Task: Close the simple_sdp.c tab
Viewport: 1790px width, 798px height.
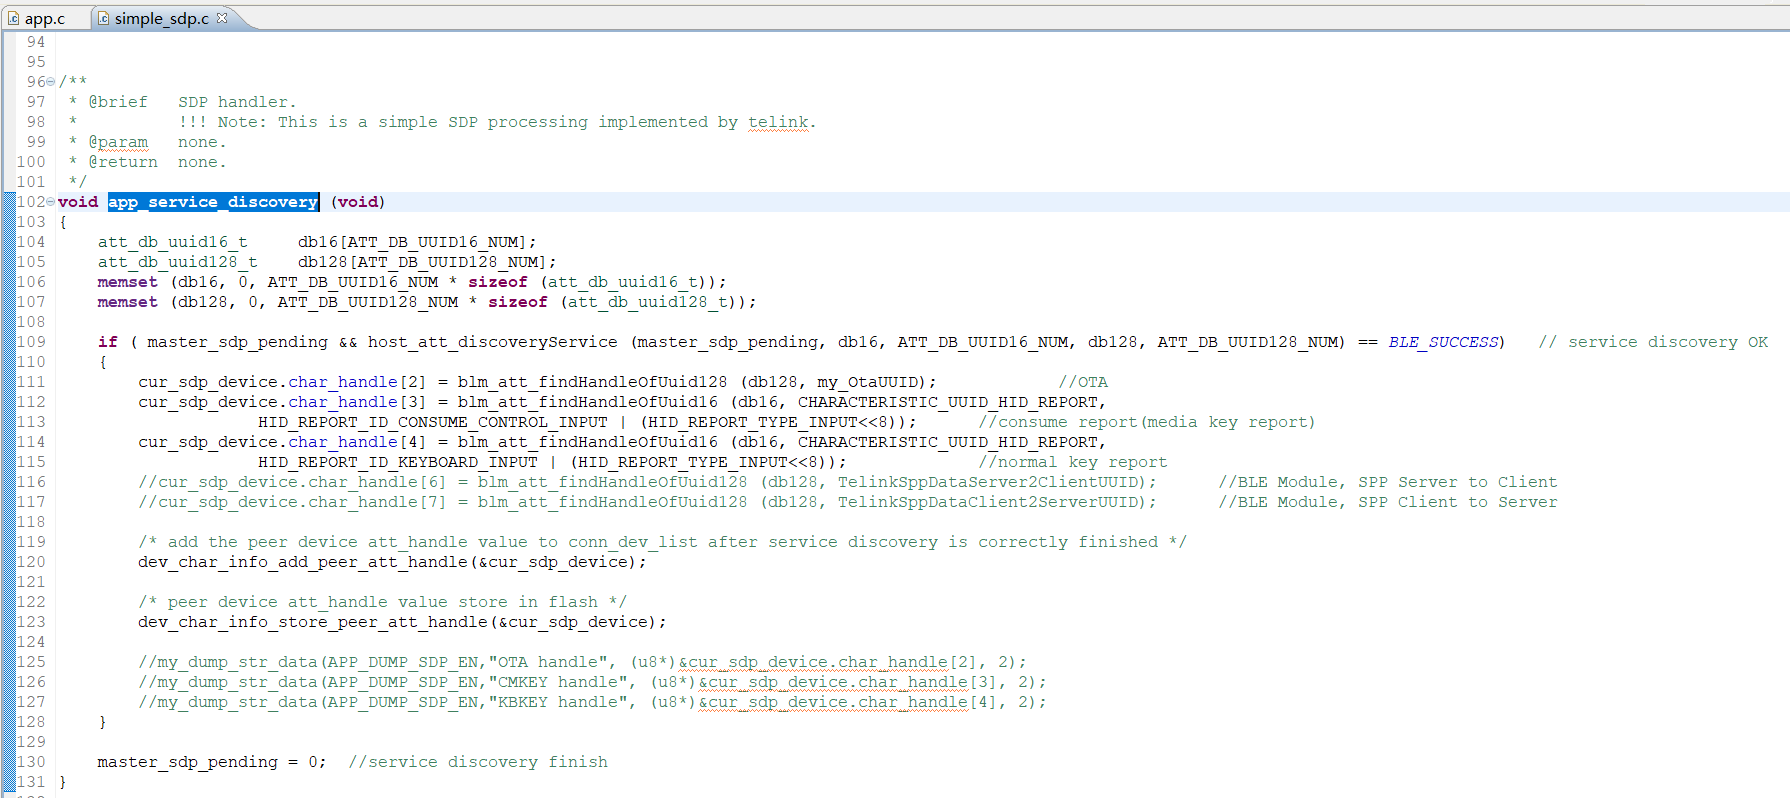Action: point(222,18)
